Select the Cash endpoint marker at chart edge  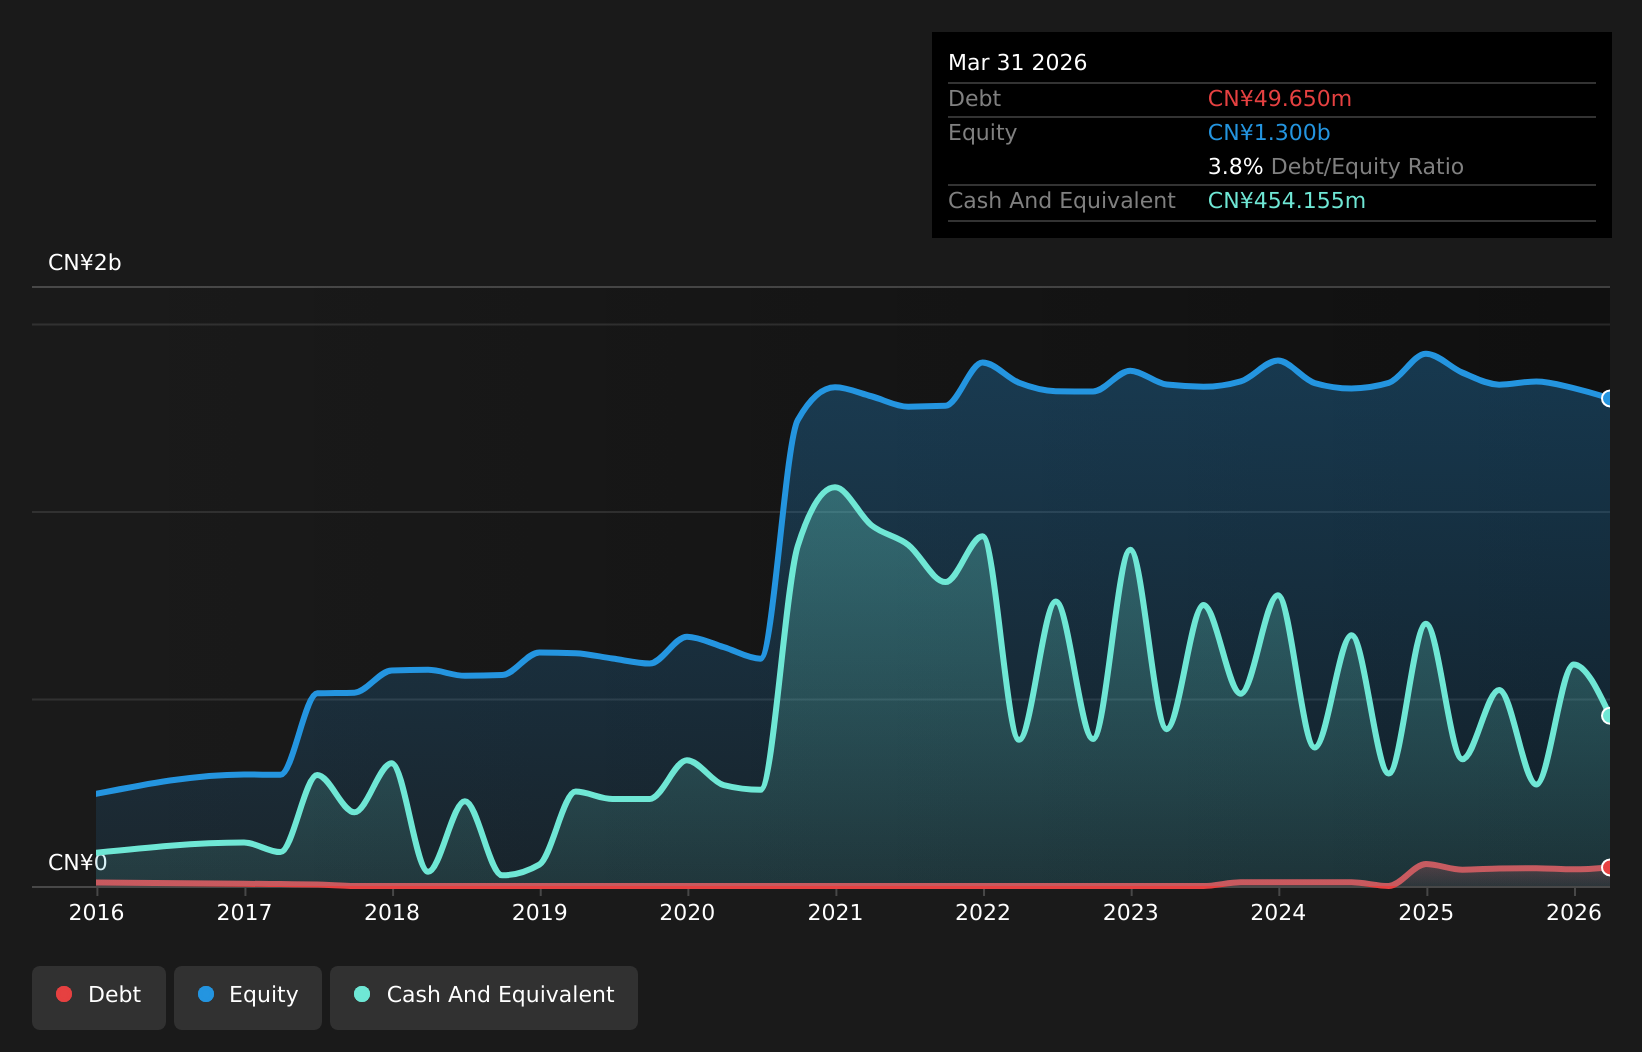click(1608, 716)
